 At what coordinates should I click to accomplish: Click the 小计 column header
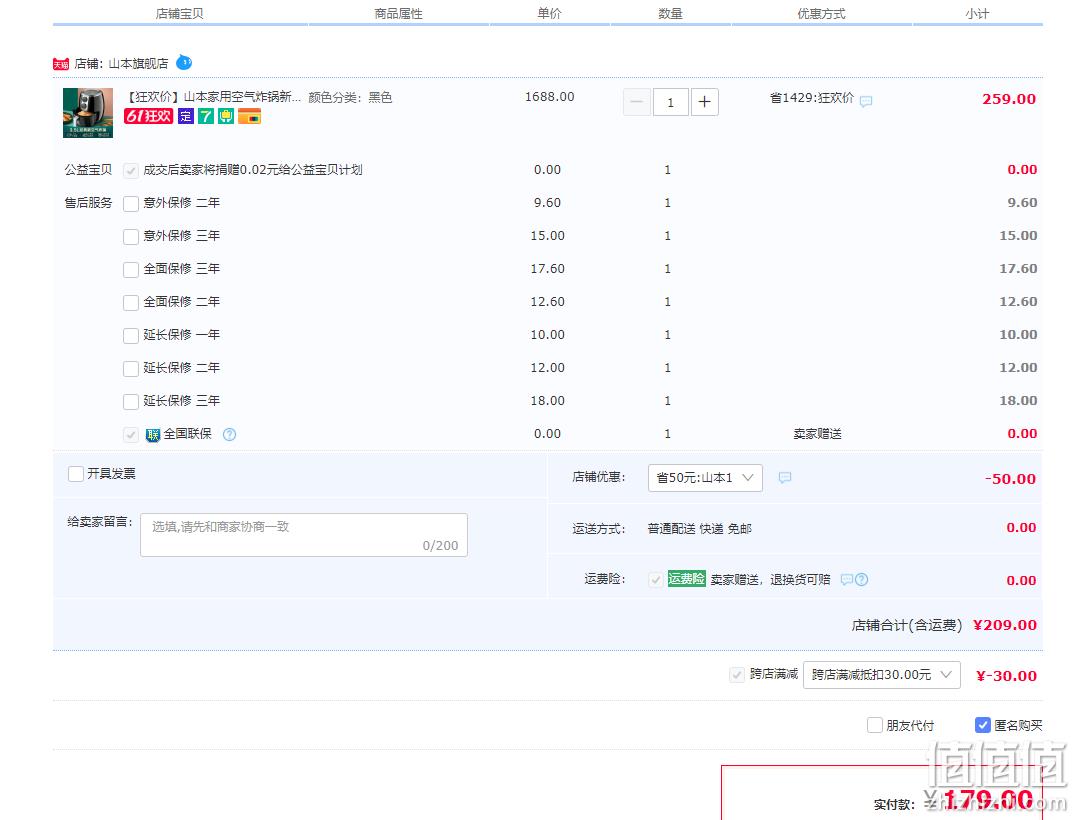pos(976,14)
